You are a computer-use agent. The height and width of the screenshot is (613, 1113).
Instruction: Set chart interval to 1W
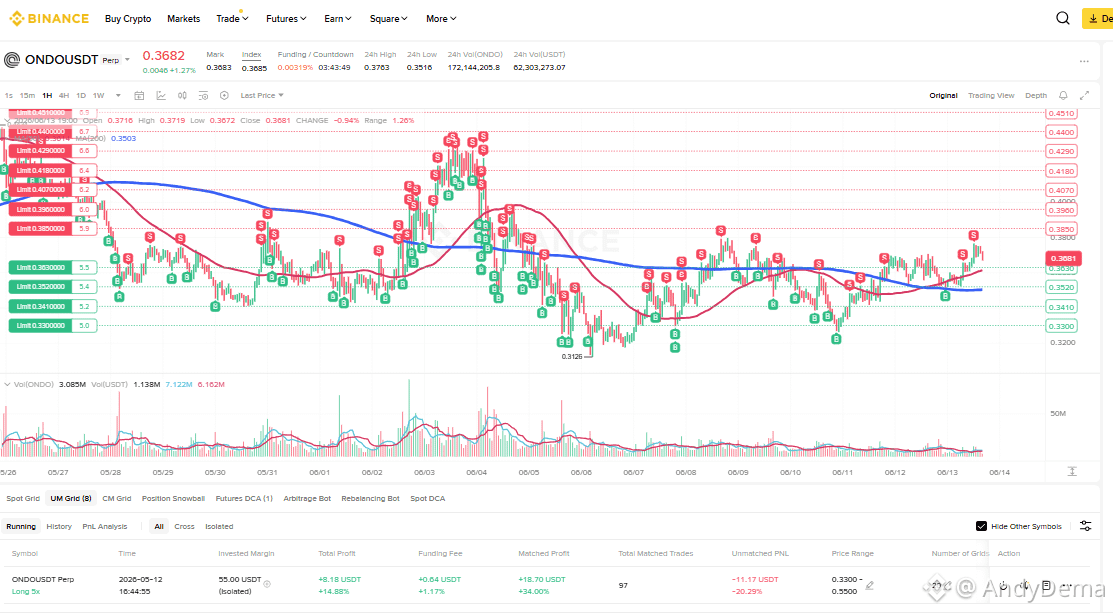tap(99, 95)
